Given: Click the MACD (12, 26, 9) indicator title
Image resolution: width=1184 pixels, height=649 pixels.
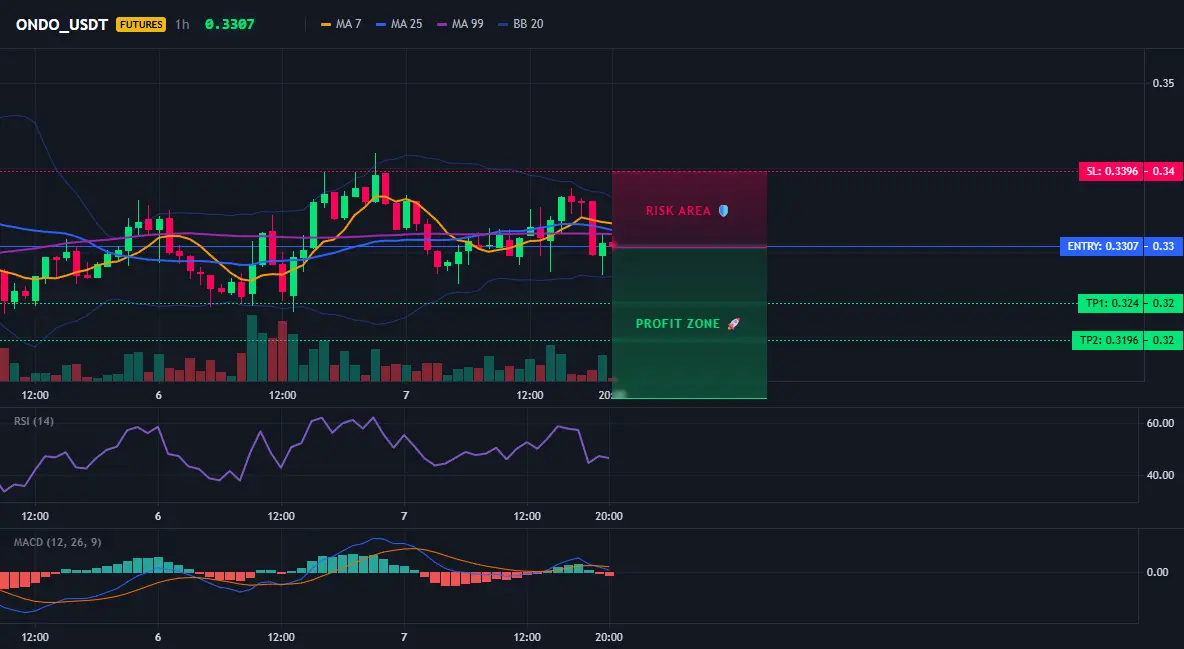Looking at the screenshot, I should [x=57, y=542].
